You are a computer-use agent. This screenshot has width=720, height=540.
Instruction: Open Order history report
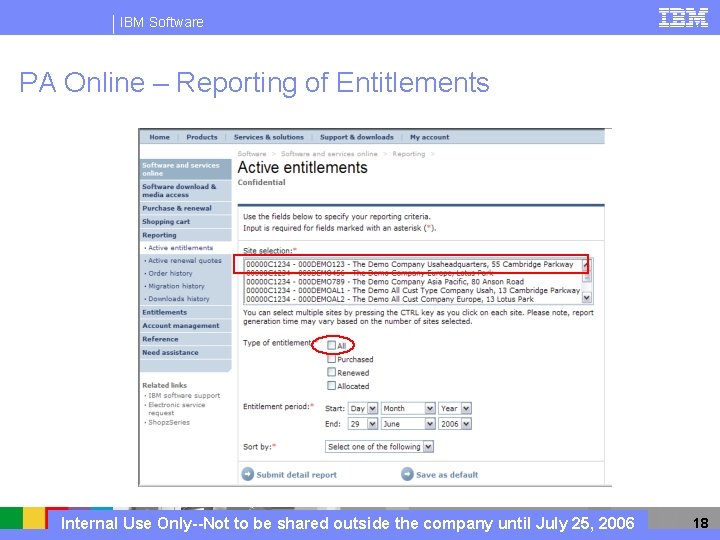tap(170, 273)
